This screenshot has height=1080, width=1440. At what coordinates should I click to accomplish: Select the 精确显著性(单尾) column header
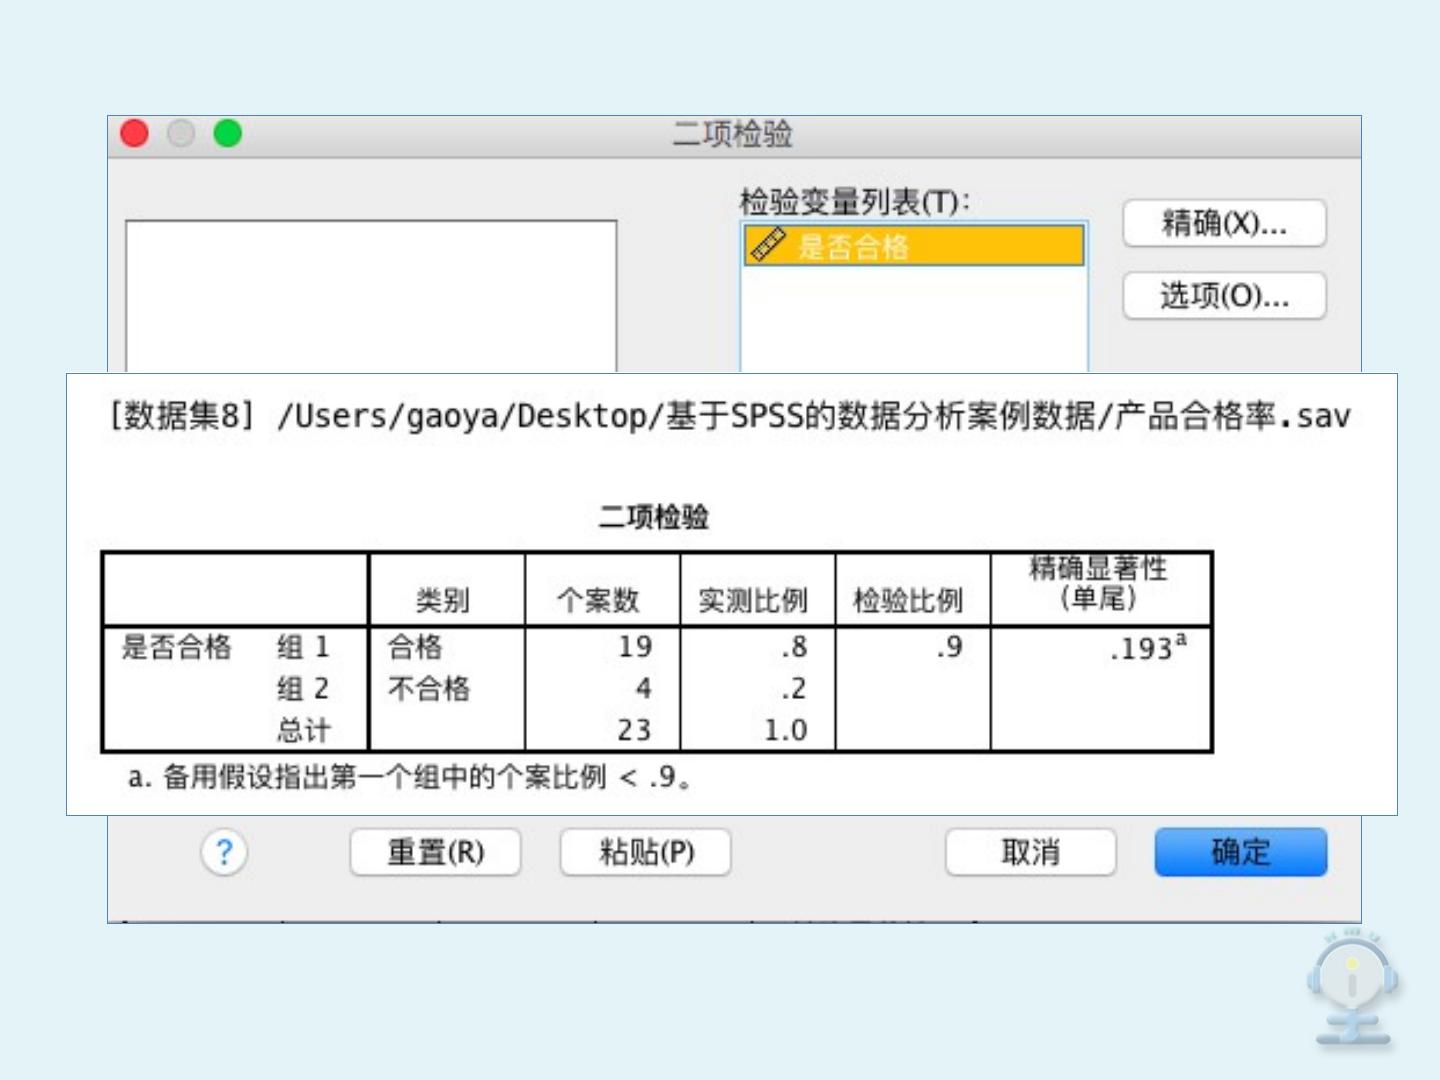[x=1099, y=584]
